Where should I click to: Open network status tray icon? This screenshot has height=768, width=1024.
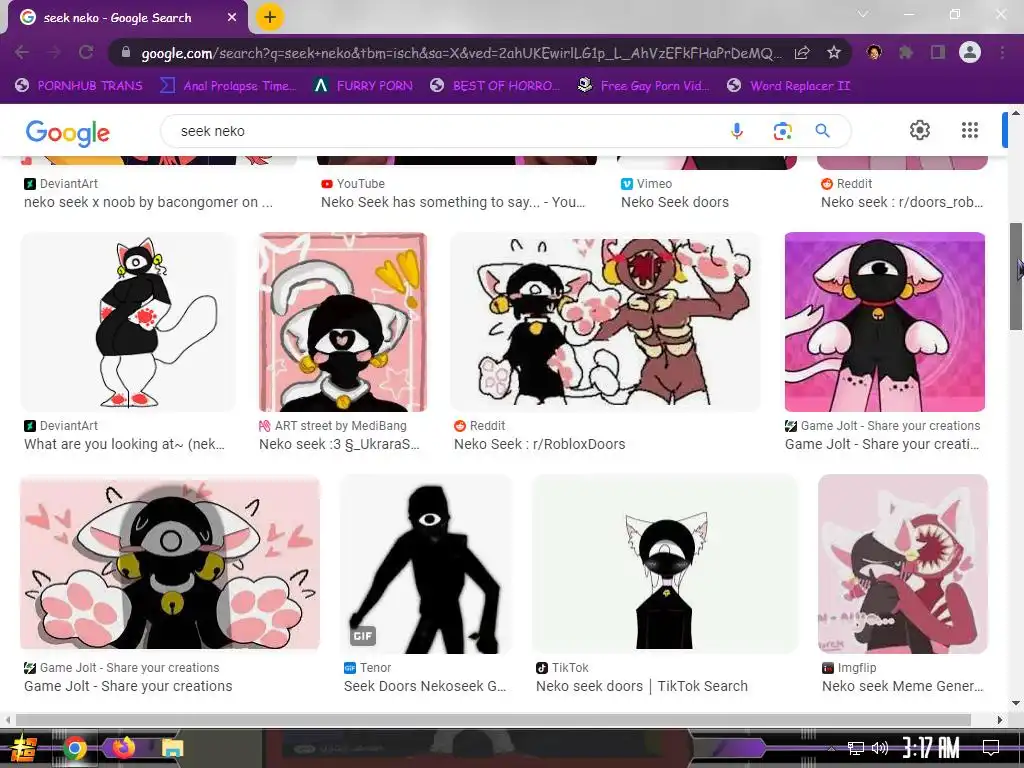[856, 748]
